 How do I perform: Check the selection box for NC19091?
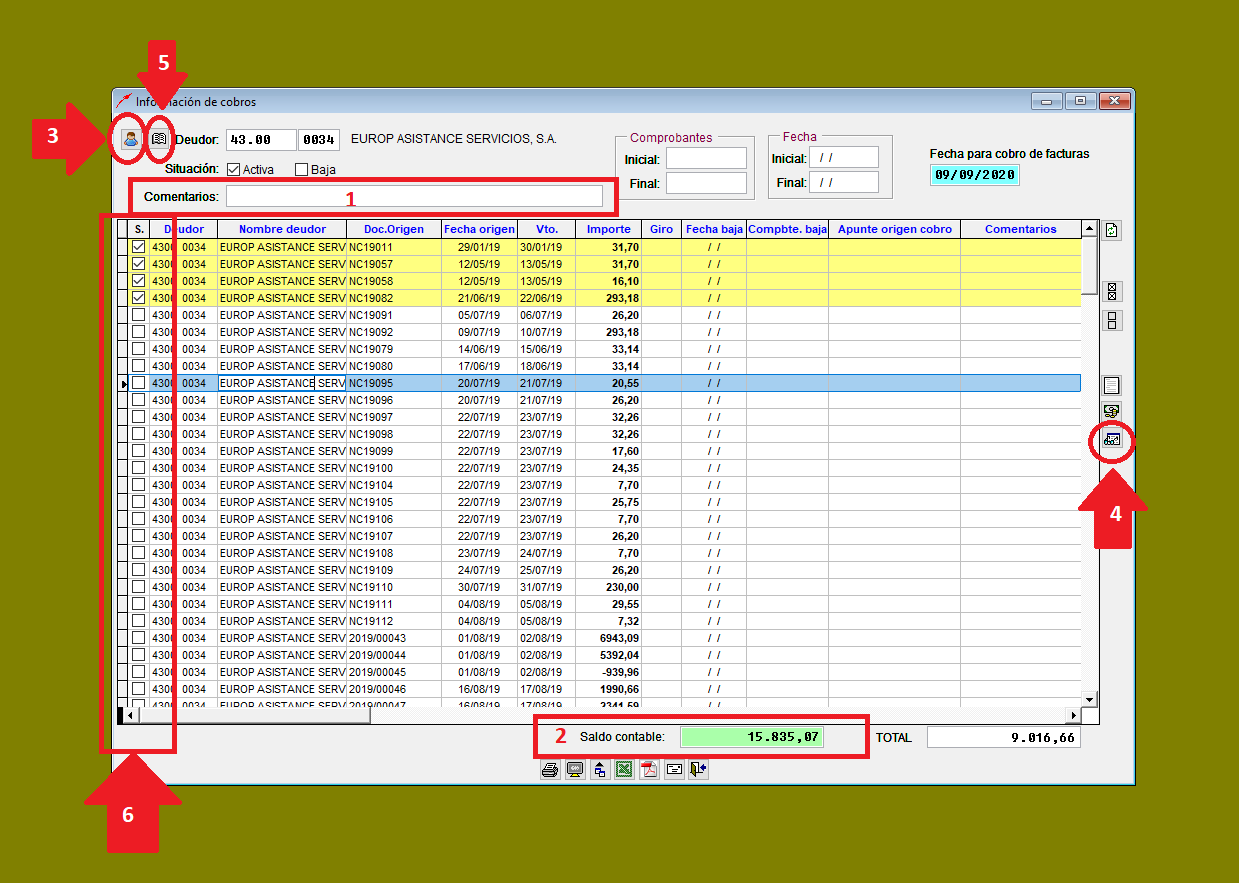[x=139, y=315]
